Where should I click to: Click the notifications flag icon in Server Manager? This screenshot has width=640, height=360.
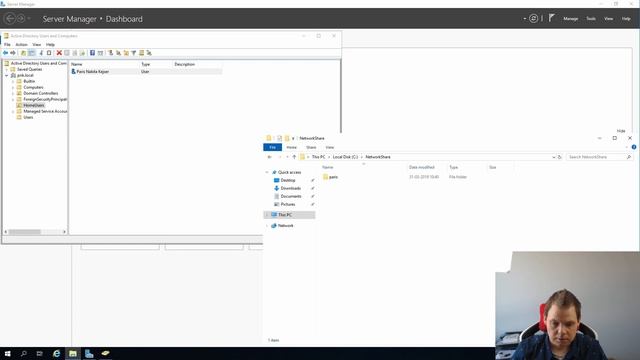[551, 18]
